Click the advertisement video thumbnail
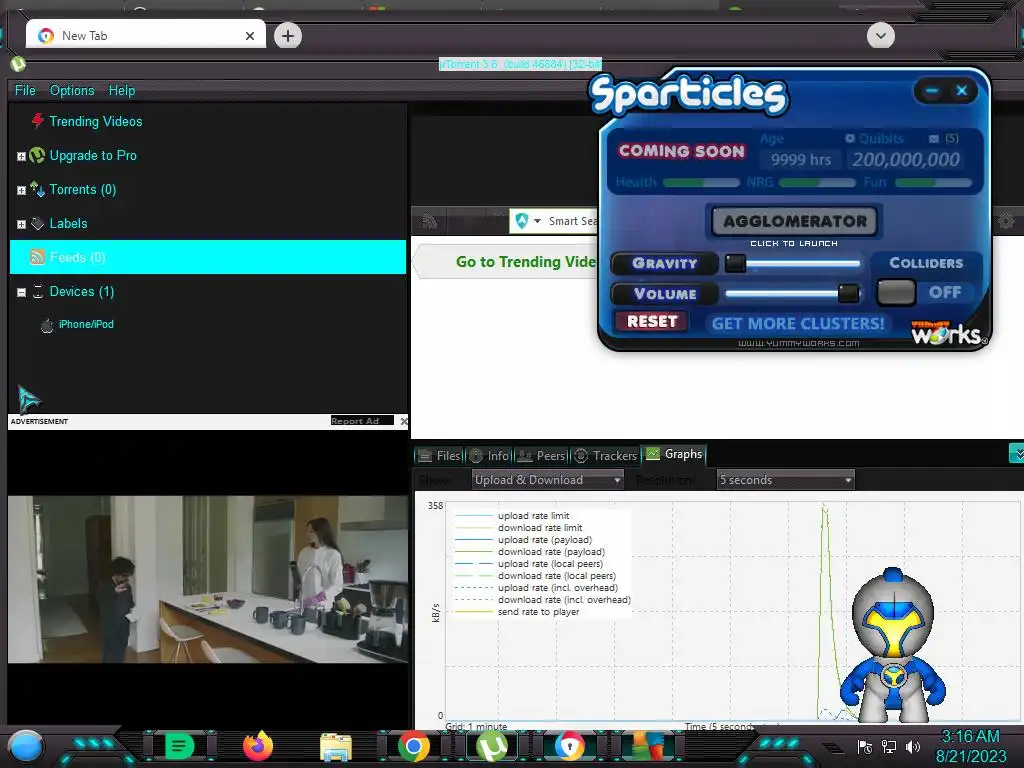Image resolution: width=1024 pixels, height=768 pixels. [x=208, y=579]
